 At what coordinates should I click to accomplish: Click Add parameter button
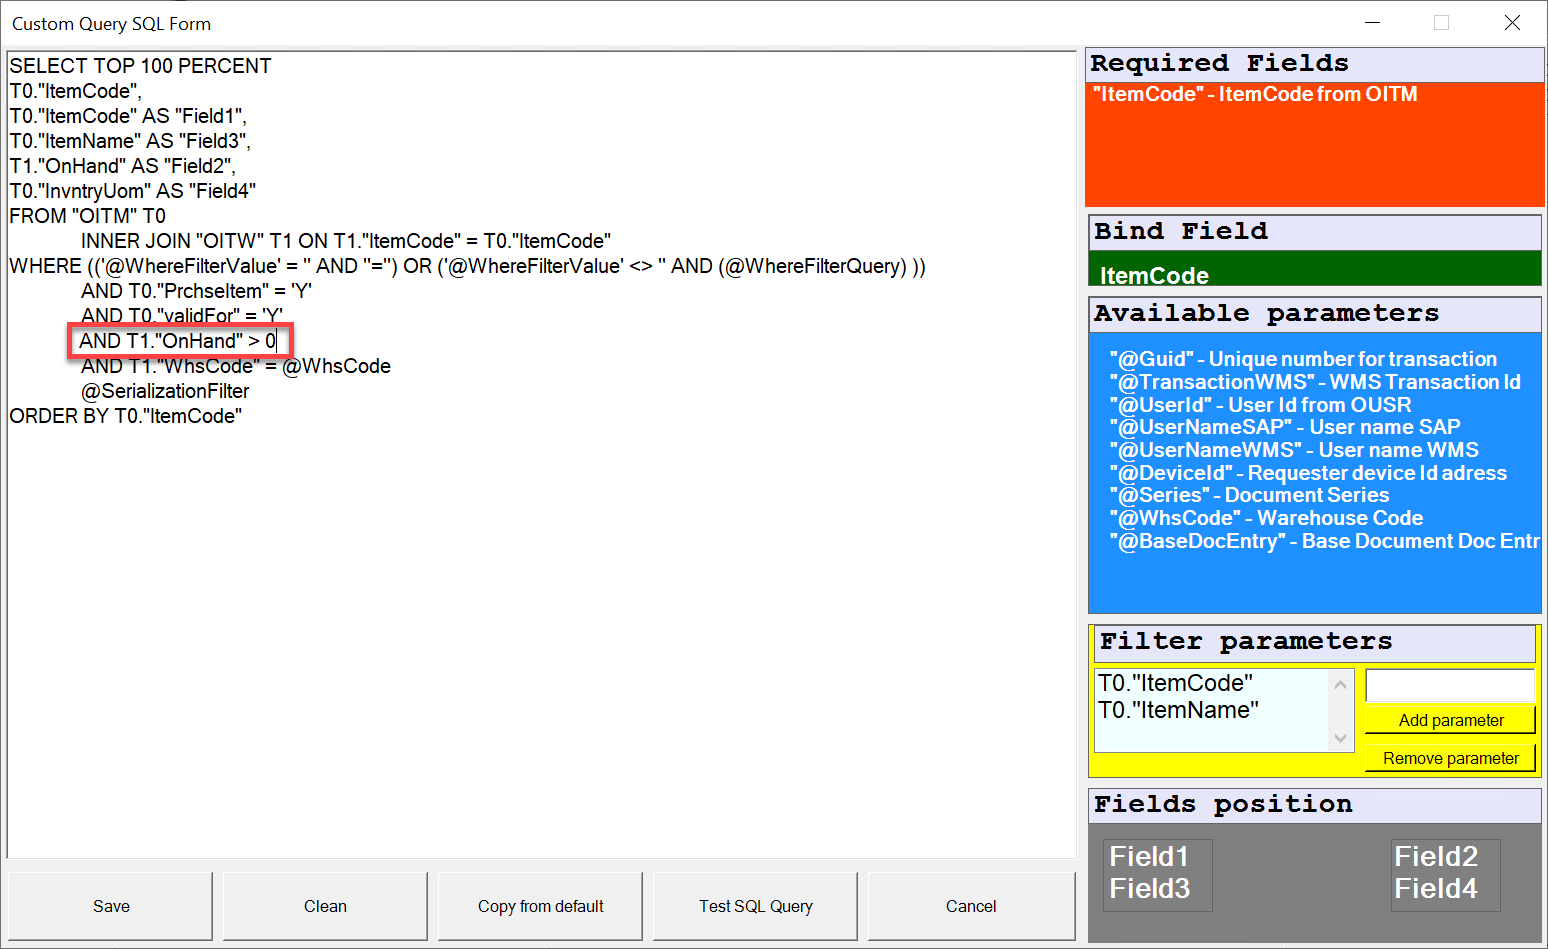(x=1450, y=720)
